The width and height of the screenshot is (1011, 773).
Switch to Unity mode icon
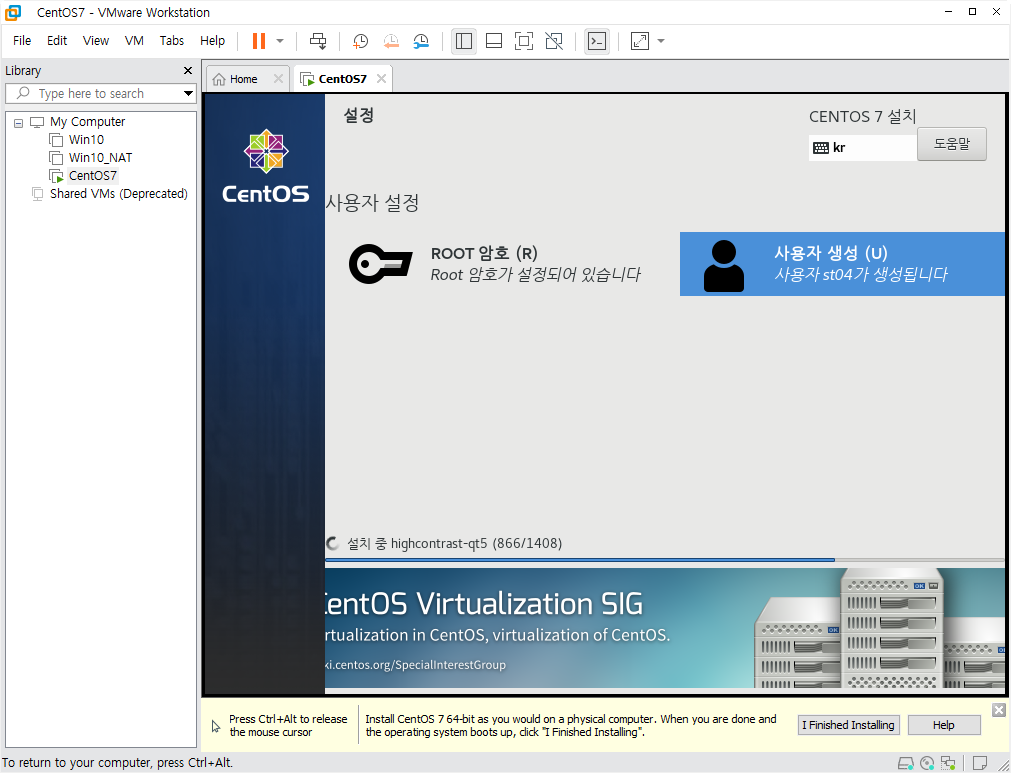(x=554, y=41)
